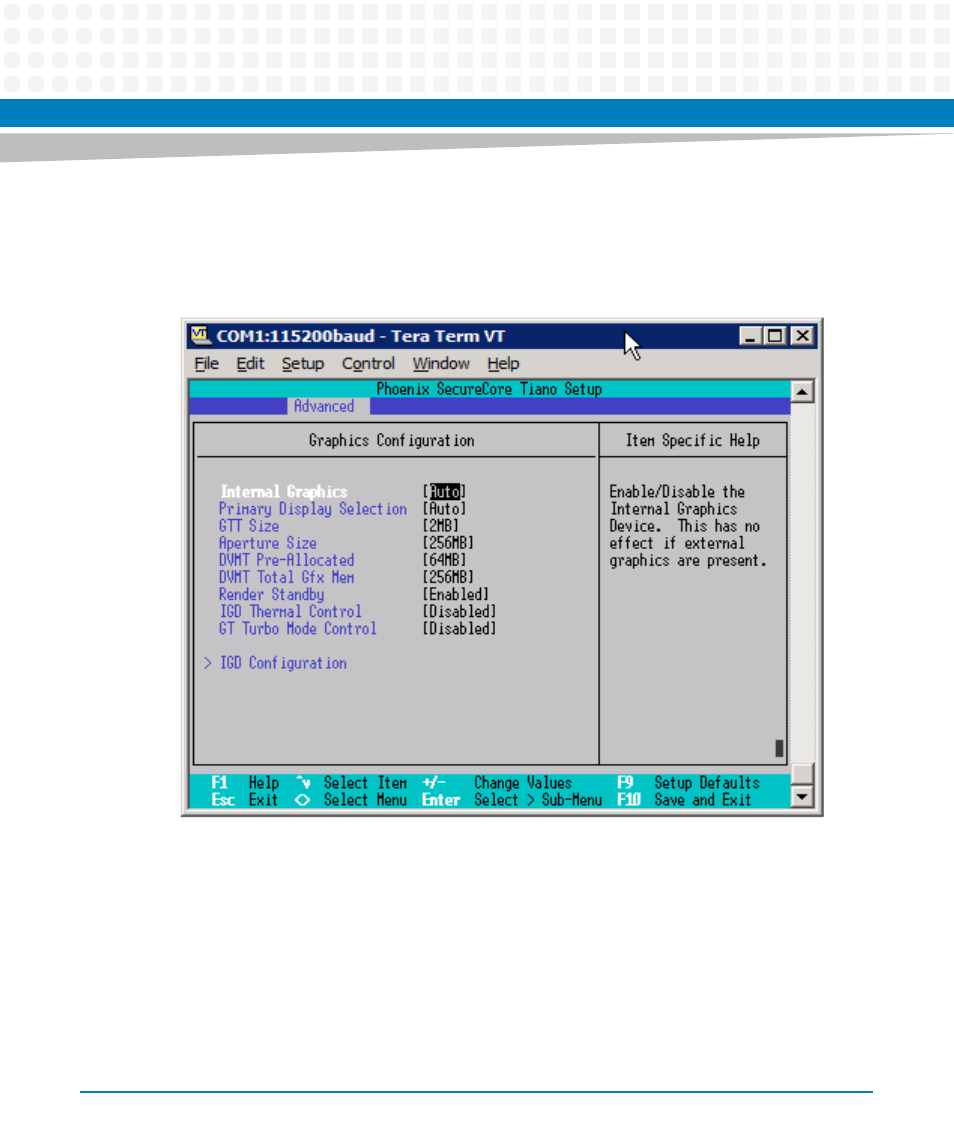
Task: Click the scrollbar down arrow
Action: click(802, 797)
